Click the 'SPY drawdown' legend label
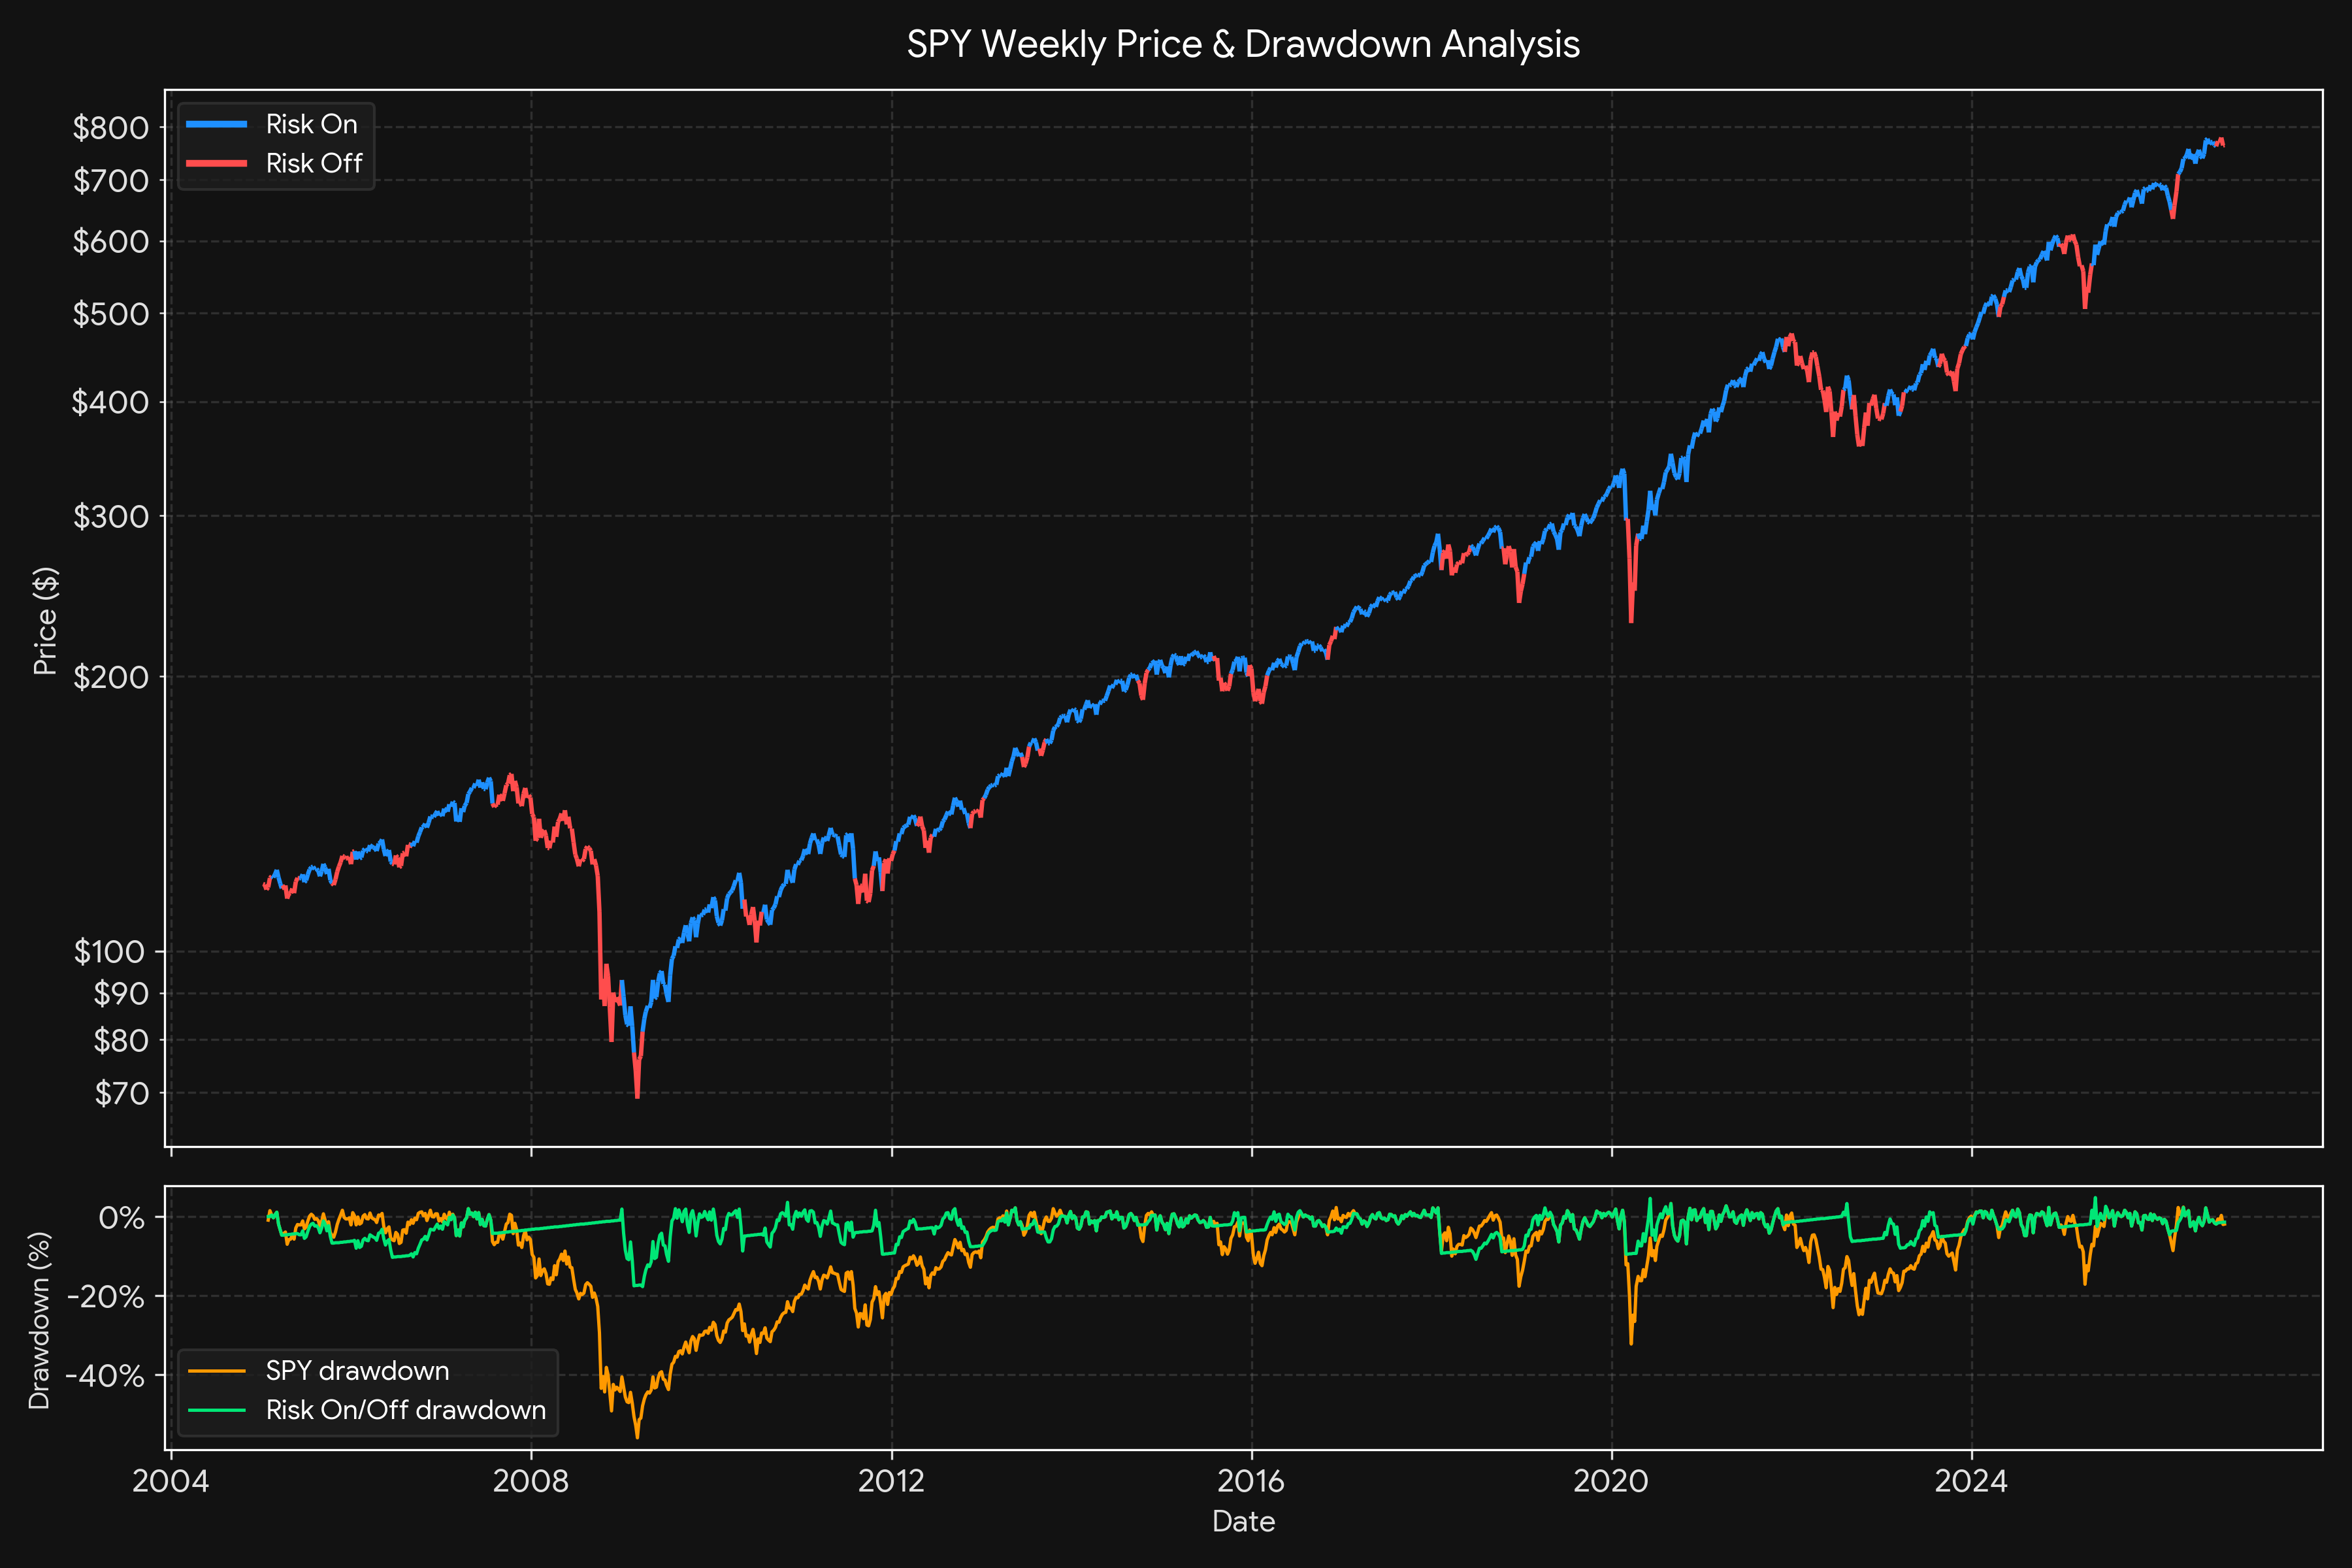 pos(358,1371)
